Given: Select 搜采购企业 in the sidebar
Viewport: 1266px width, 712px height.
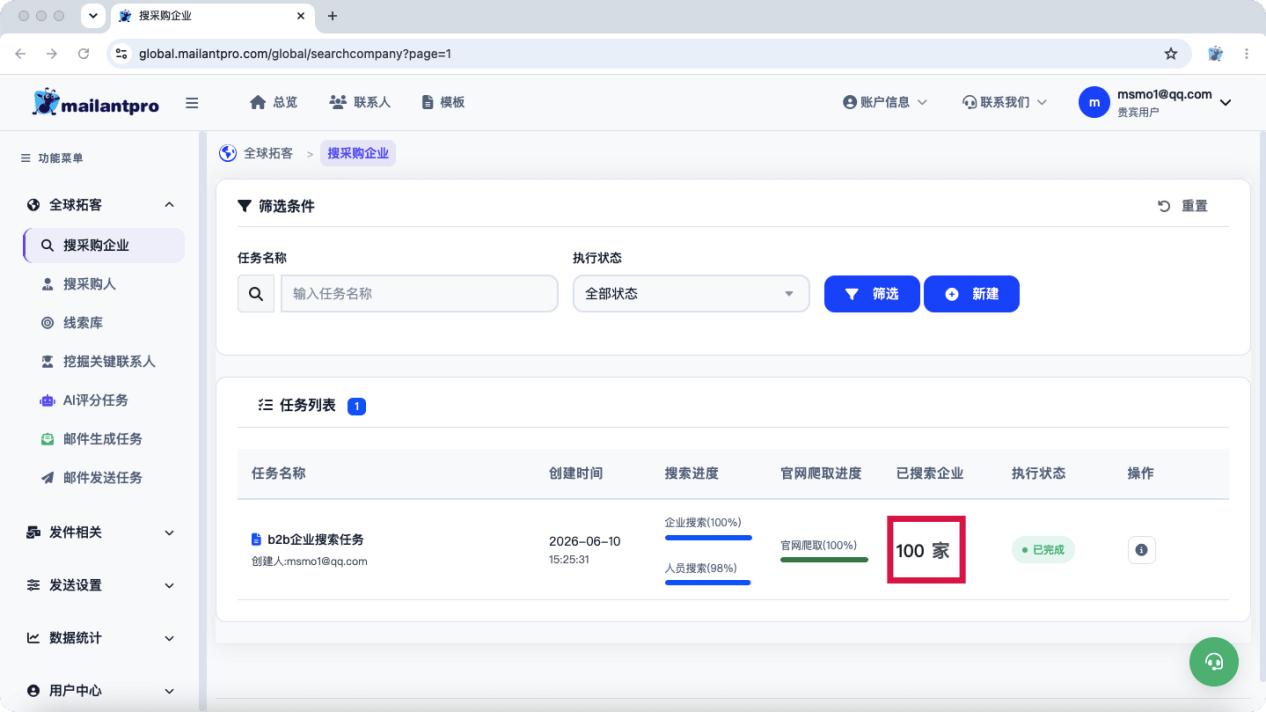Looking at the screenshot, I should pyautogui.click(x=103, y=245).
